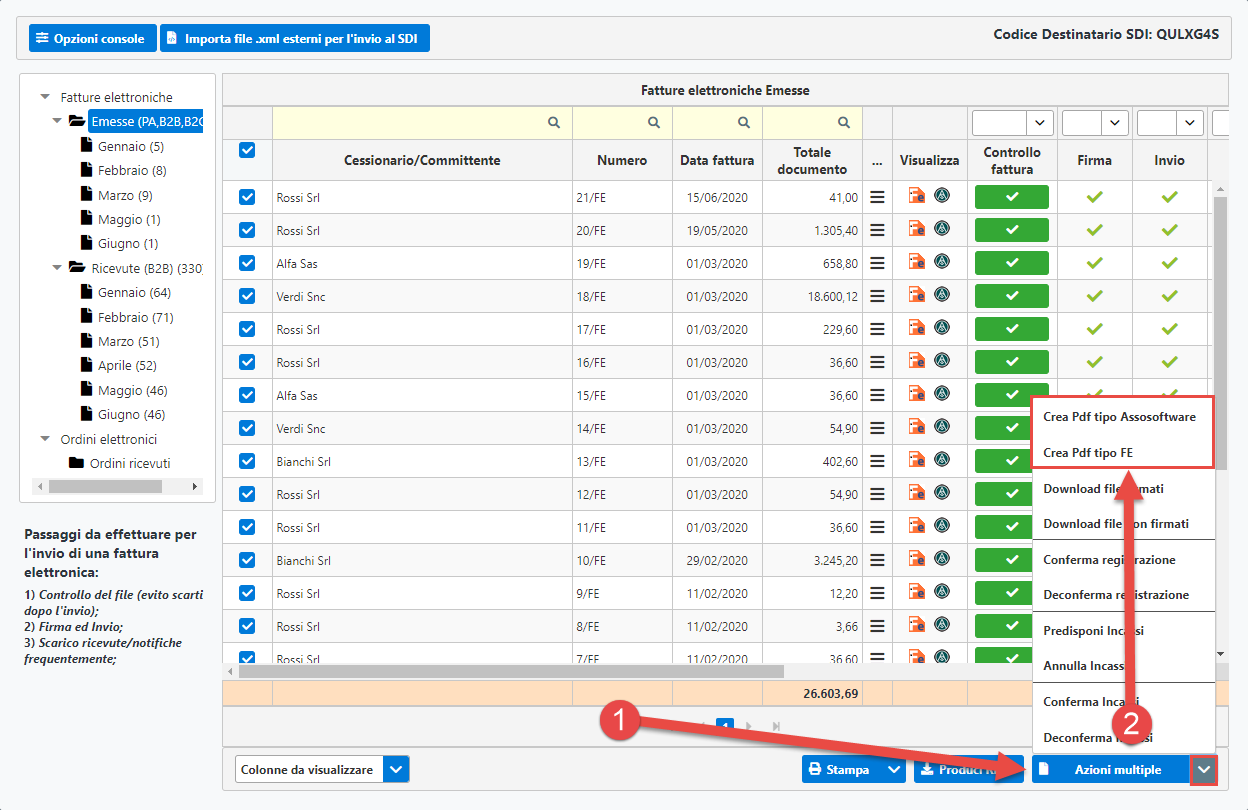This screenshot has width=1248, height=810.
Task: Click green Controllo fattura status for 21/FE
Action: pos(1012,197)
